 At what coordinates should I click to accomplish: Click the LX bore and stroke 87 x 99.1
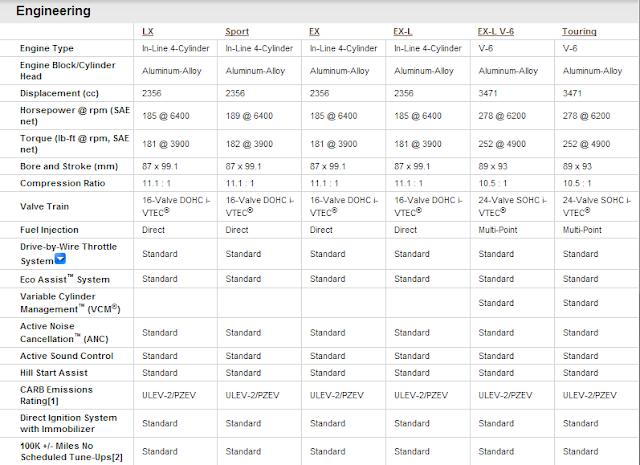pyautogui.click(x=160, y=166)
